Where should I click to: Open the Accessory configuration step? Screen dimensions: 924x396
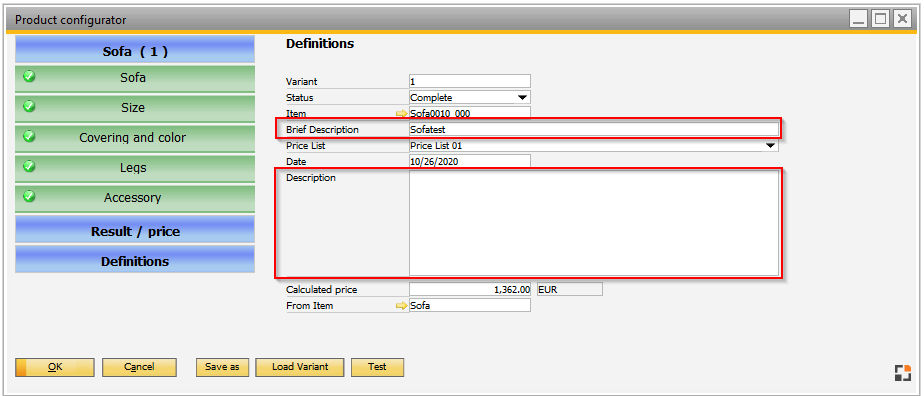(x=135, y=199)
